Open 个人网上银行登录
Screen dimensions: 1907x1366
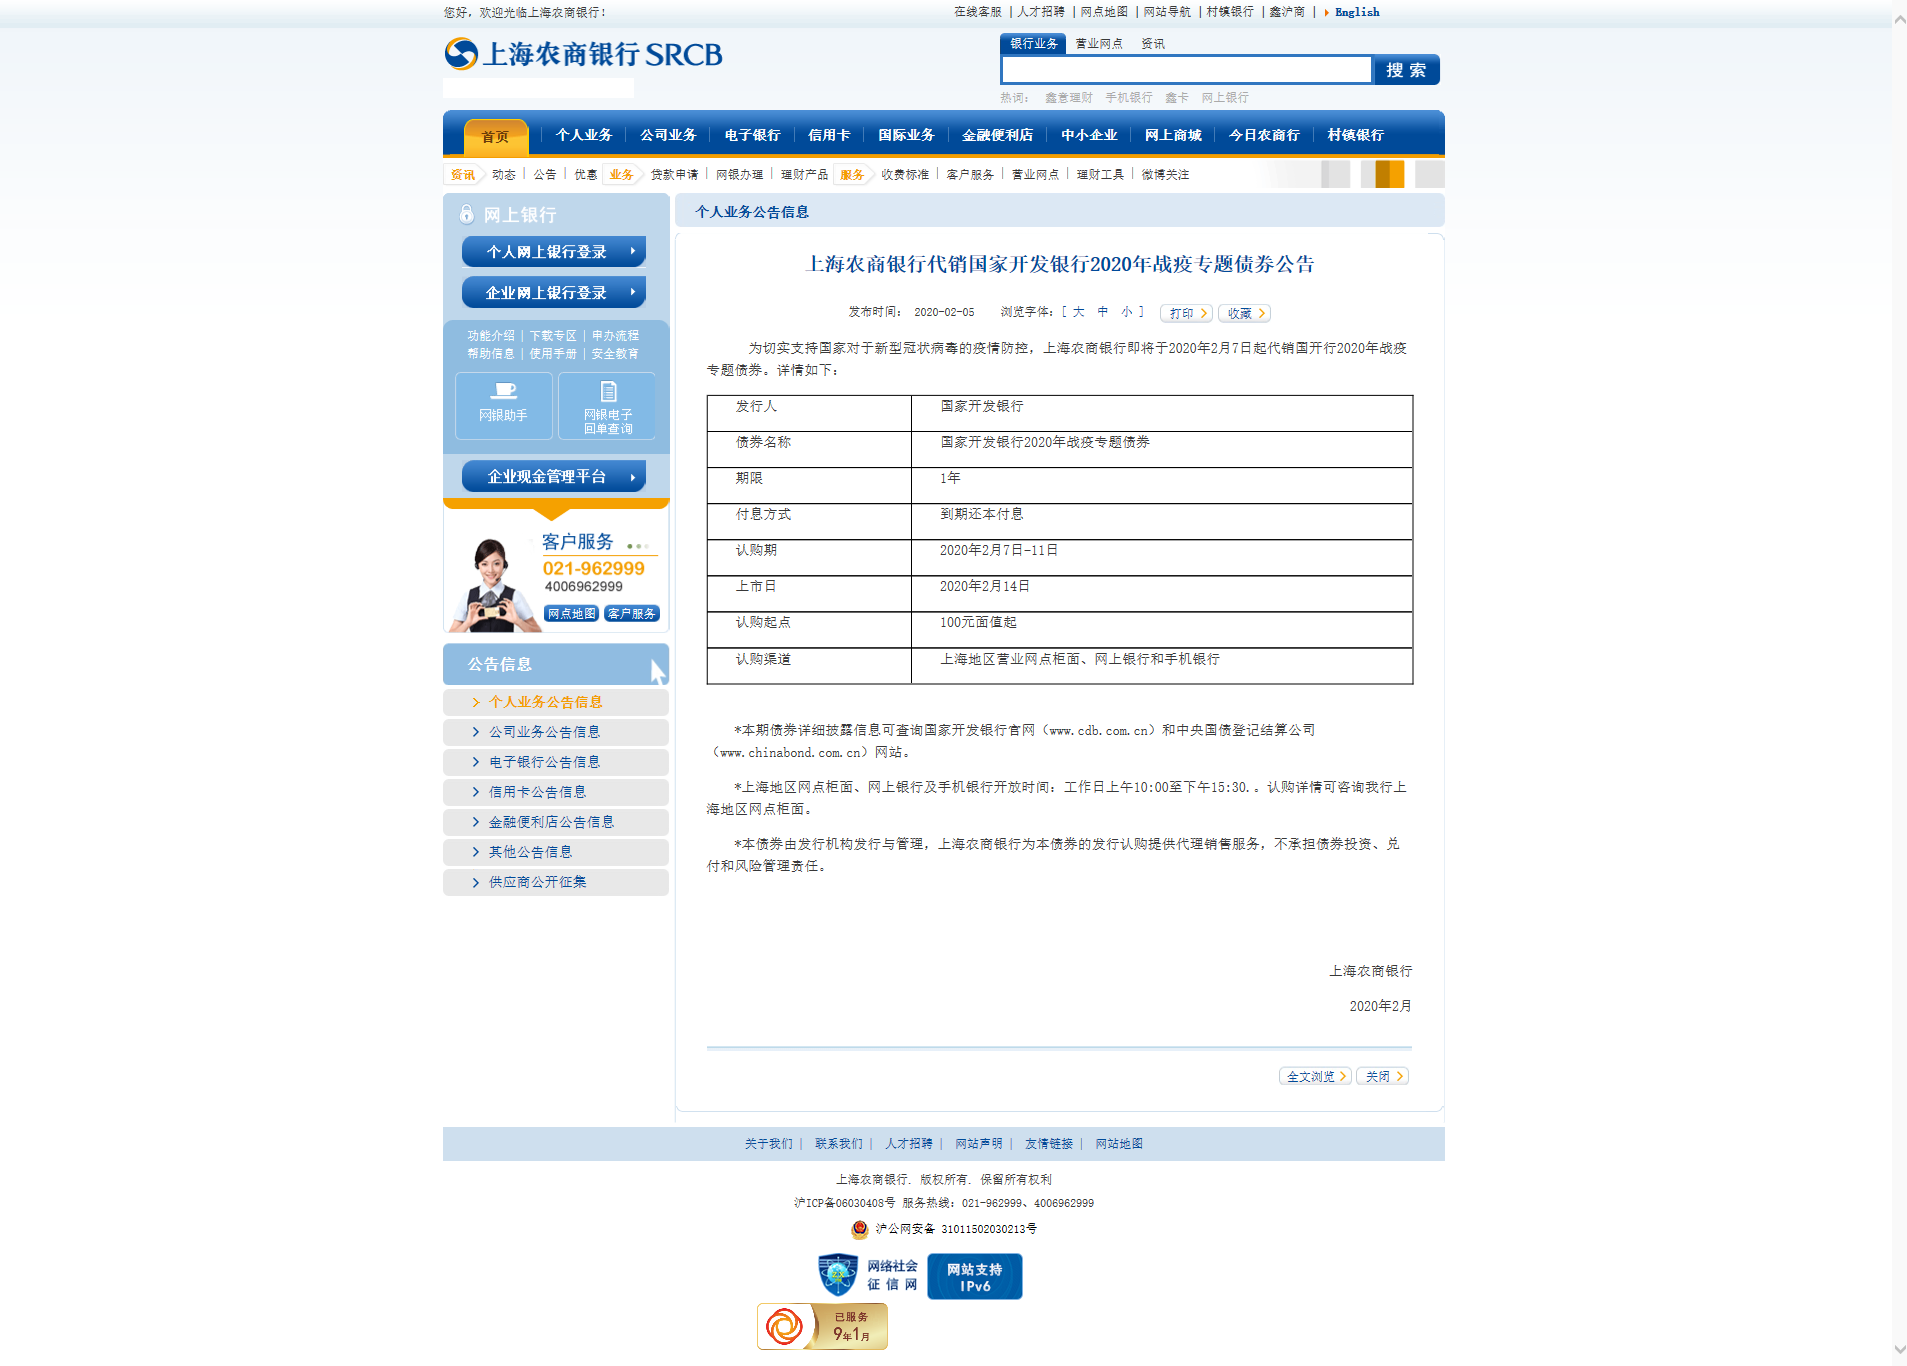[554, 251]
